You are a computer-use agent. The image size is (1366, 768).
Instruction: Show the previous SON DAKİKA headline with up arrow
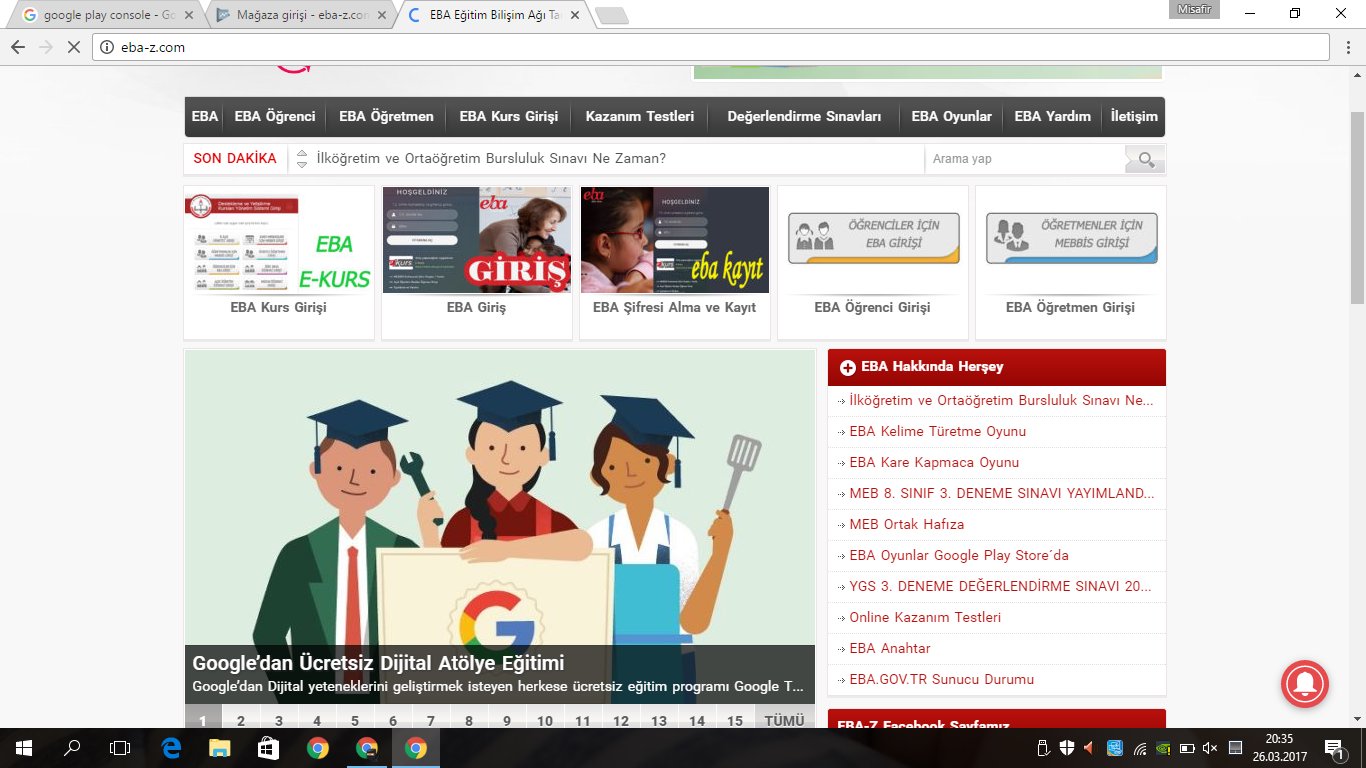pos(302,154)
